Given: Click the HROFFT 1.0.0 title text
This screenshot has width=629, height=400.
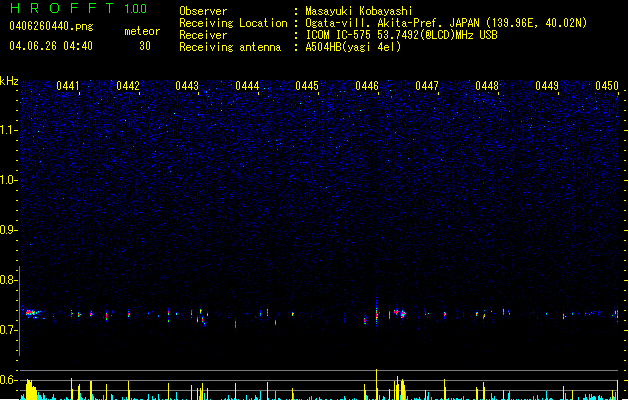Looking at the screenshot, I should point(79,8).
